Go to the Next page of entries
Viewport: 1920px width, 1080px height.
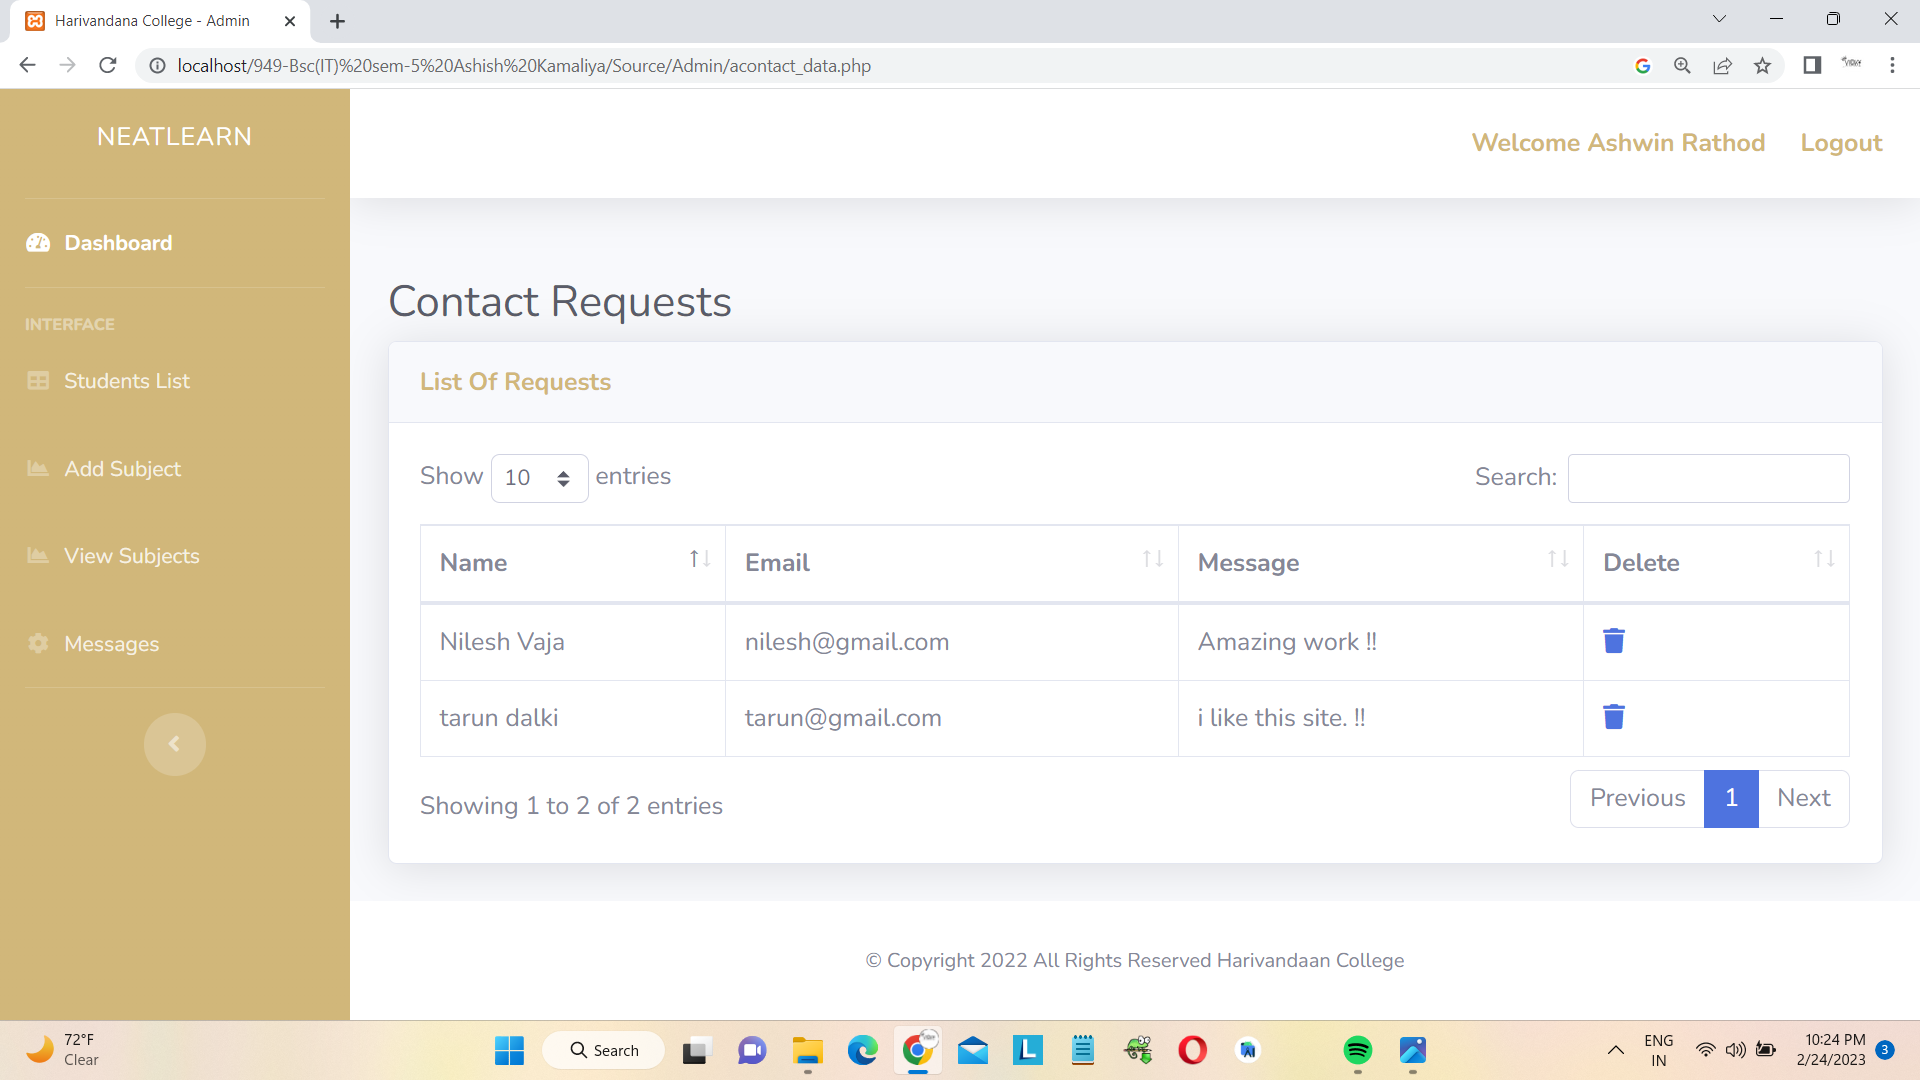(x=1803, y=798)
